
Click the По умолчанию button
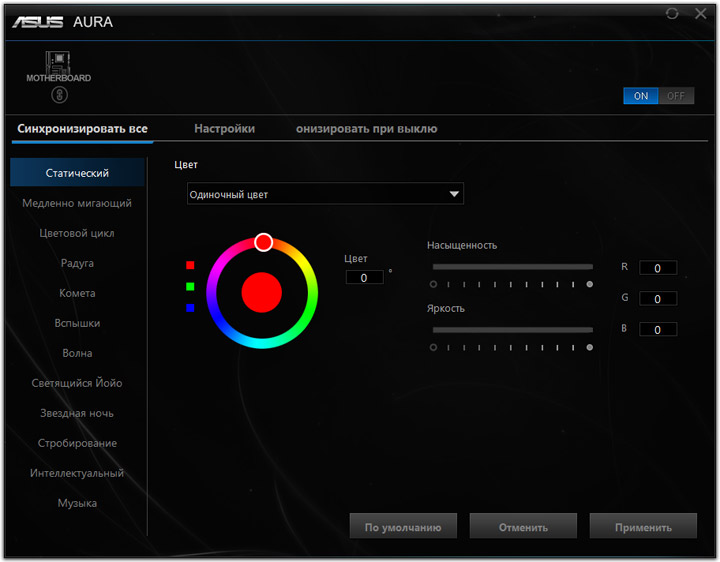403,526
